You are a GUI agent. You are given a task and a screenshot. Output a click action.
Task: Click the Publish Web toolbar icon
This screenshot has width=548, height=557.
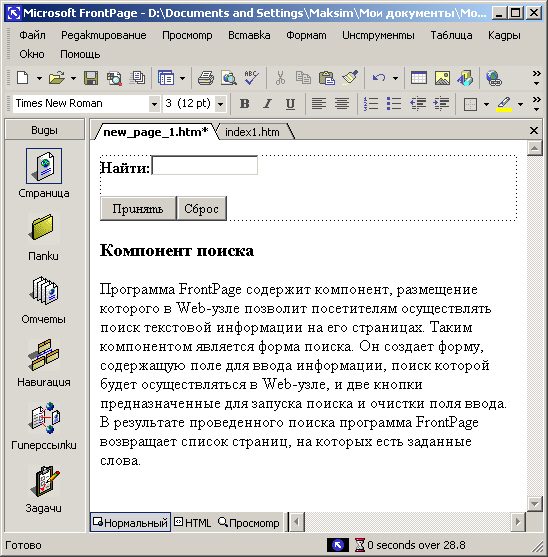pyautogui.click(x=137, y=78)
